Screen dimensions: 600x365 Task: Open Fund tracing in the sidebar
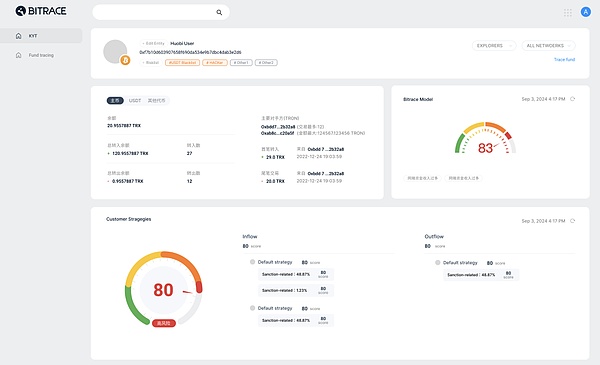pyautogui.click(x=41, y=55)
